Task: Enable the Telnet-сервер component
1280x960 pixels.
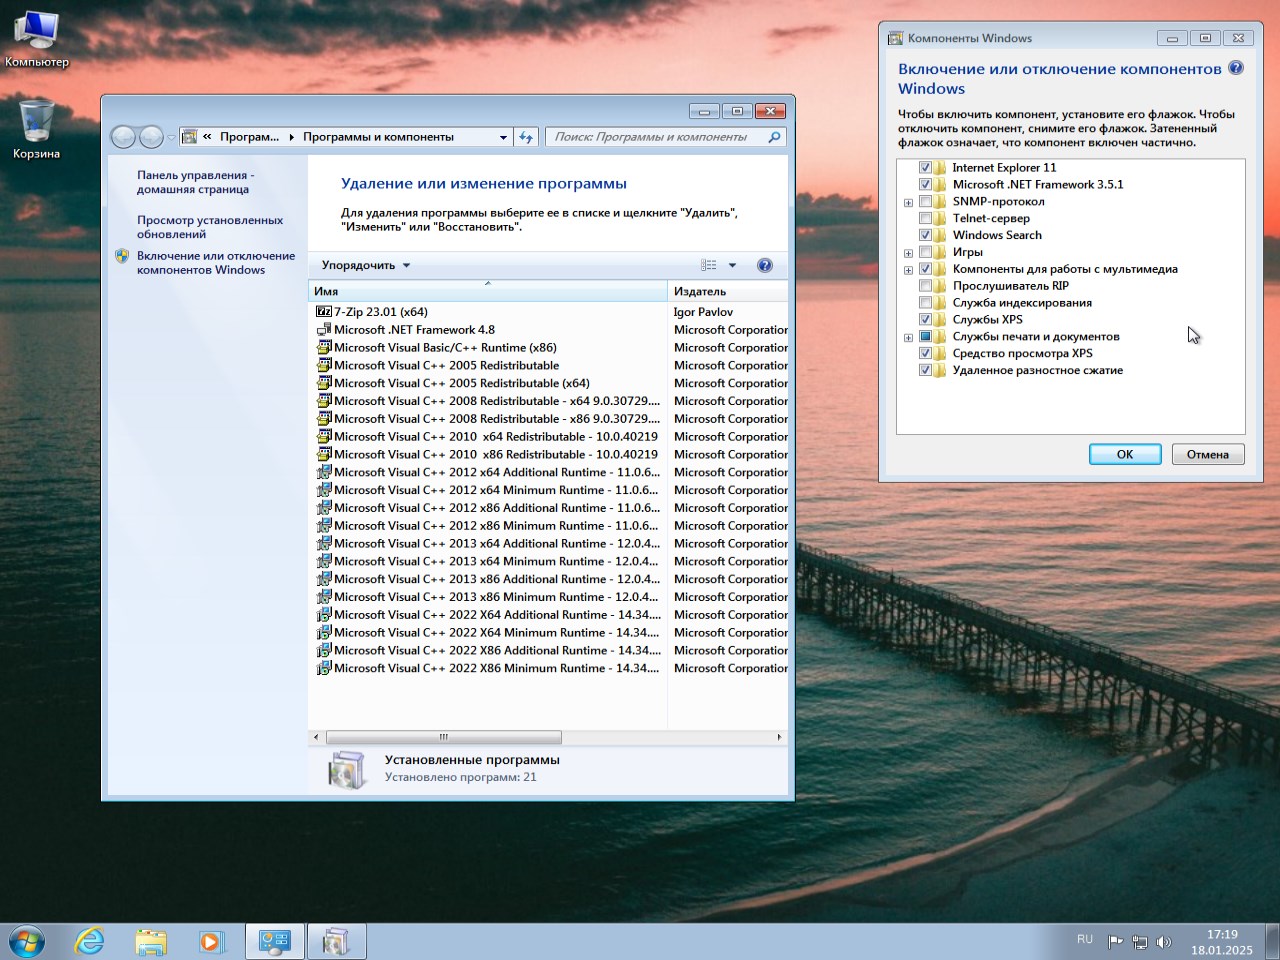Action: (925, 218)
